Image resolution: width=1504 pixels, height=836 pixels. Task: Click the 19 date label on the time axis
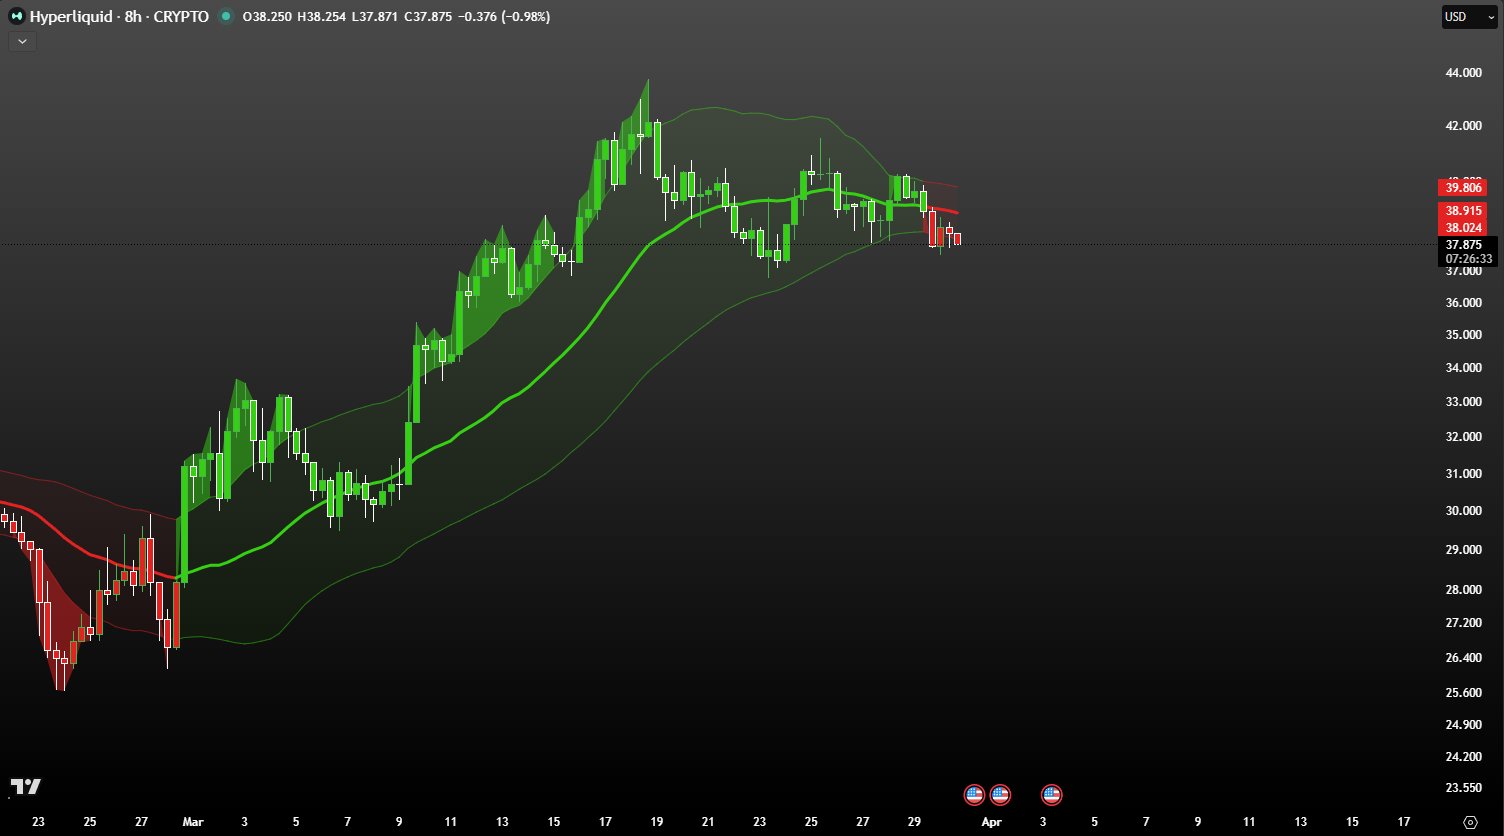656,822
